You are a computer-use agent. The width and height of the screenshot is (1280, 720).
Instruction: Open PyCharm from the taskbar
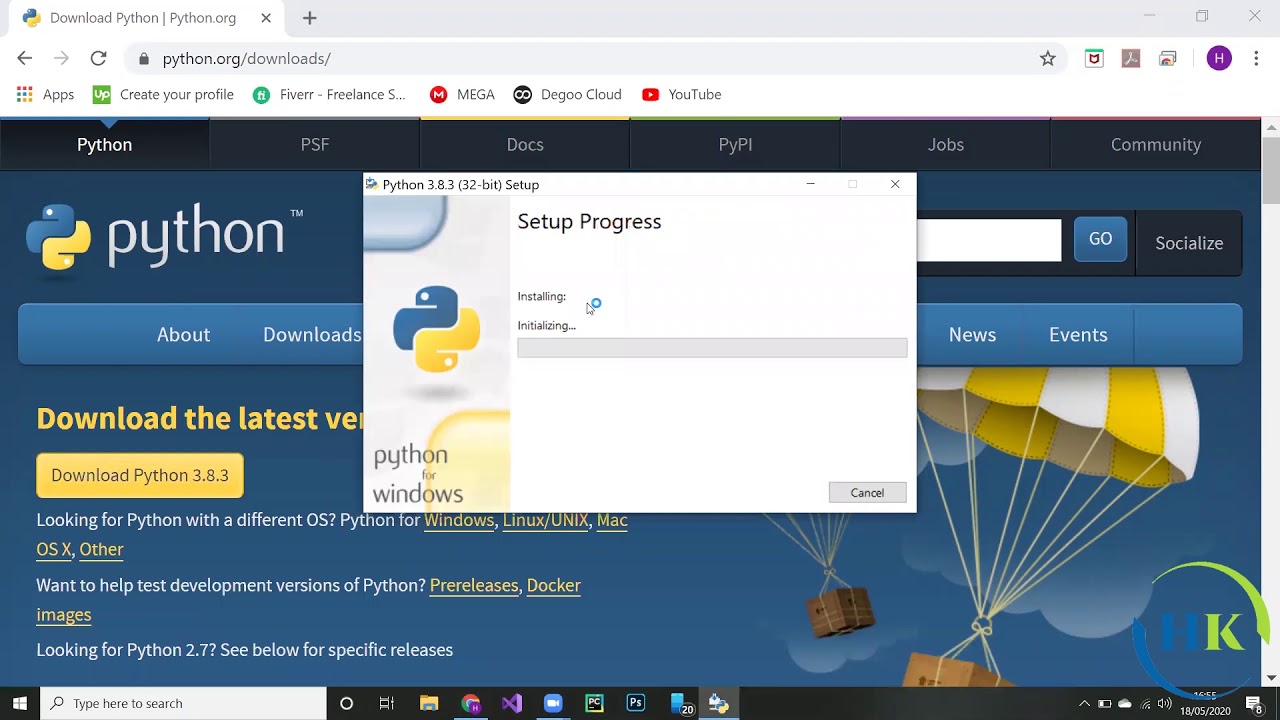(595, 703)
